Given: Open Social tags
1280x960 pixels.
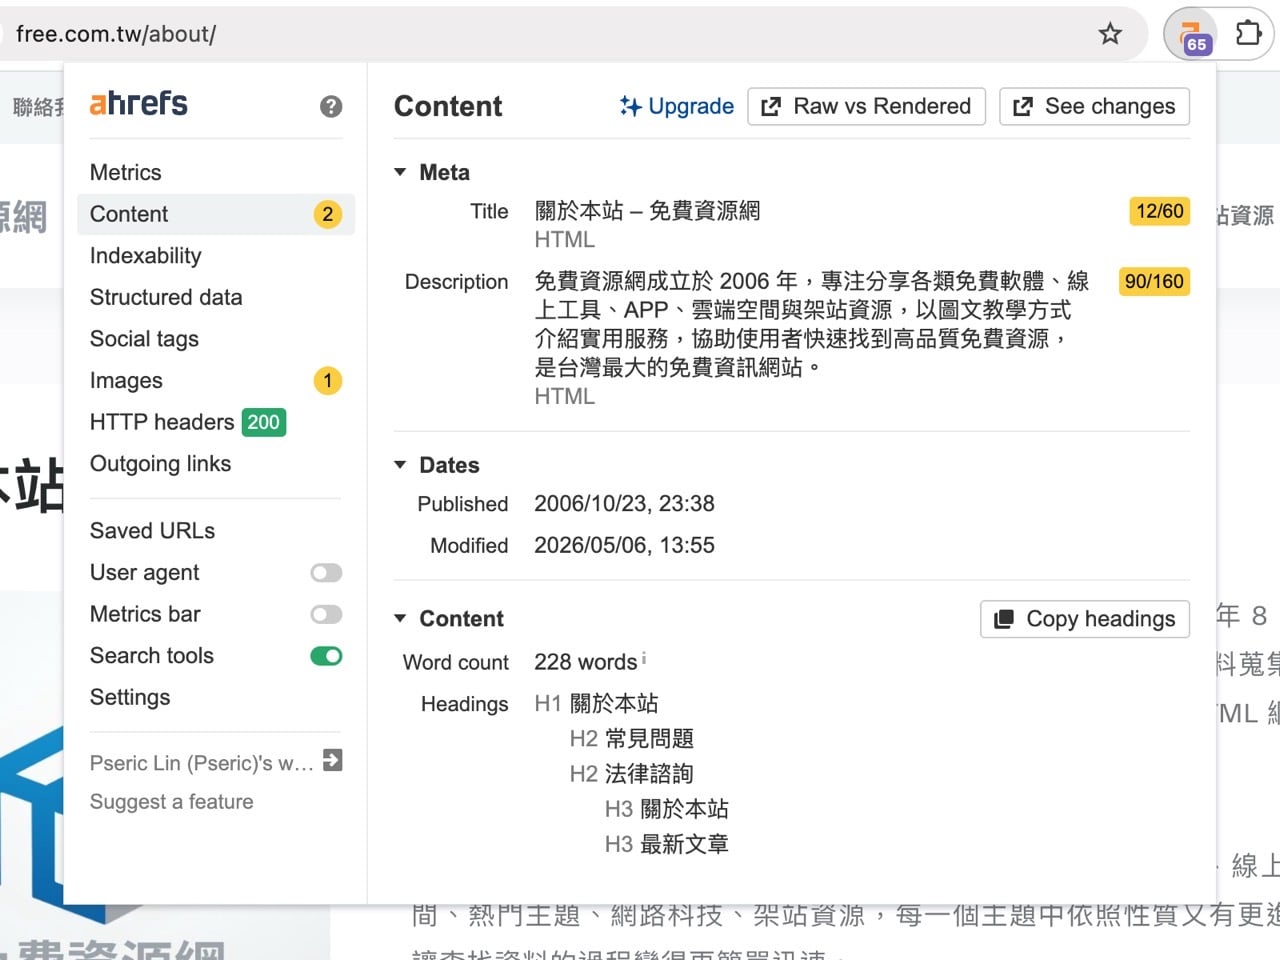Looking at the screenshot, I should pyautogui.click(x=144, y=339).
